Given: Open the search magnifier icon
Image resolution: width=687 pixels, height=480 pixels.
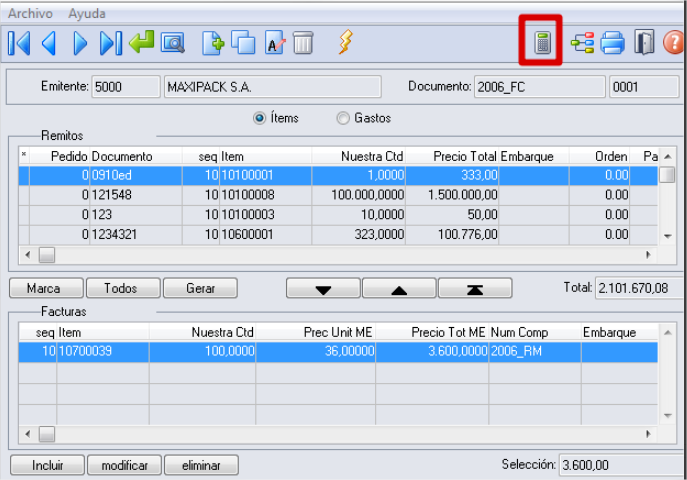Looking at the screenshot, I should point(173,43).
